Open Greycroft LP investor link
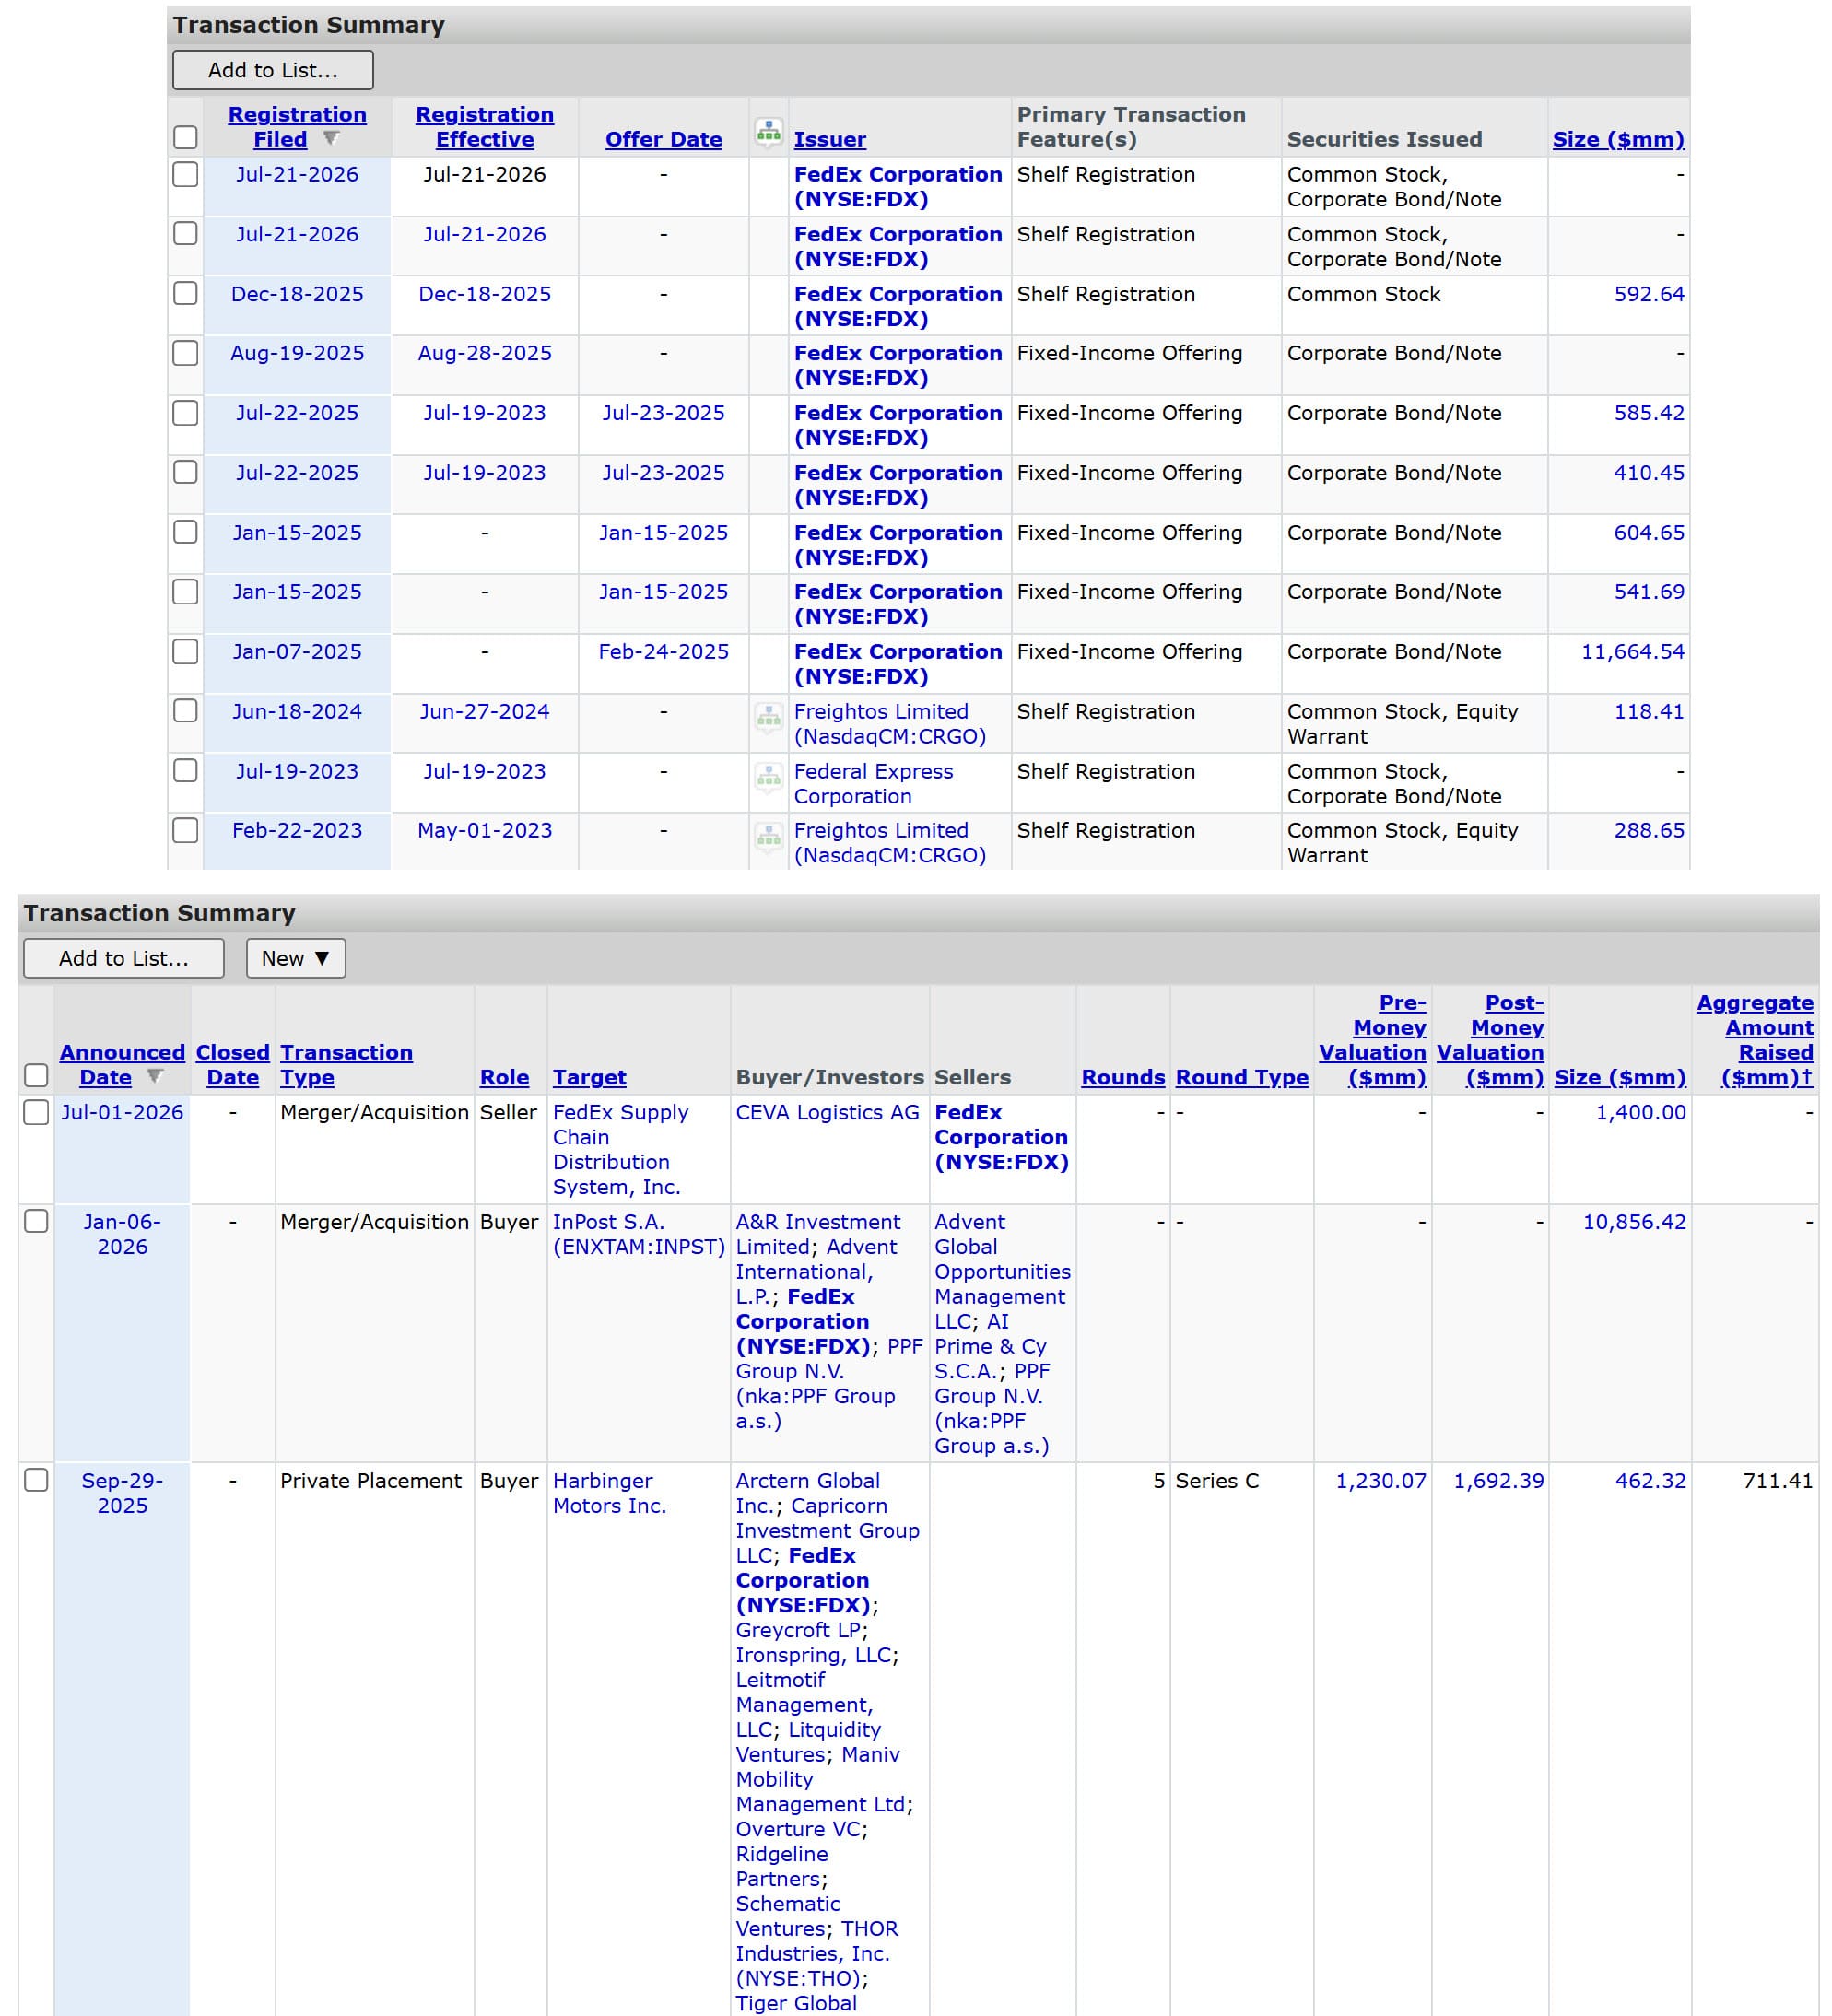Viewport: 1832px width, 2016px height. click(x=798, y=1630)
